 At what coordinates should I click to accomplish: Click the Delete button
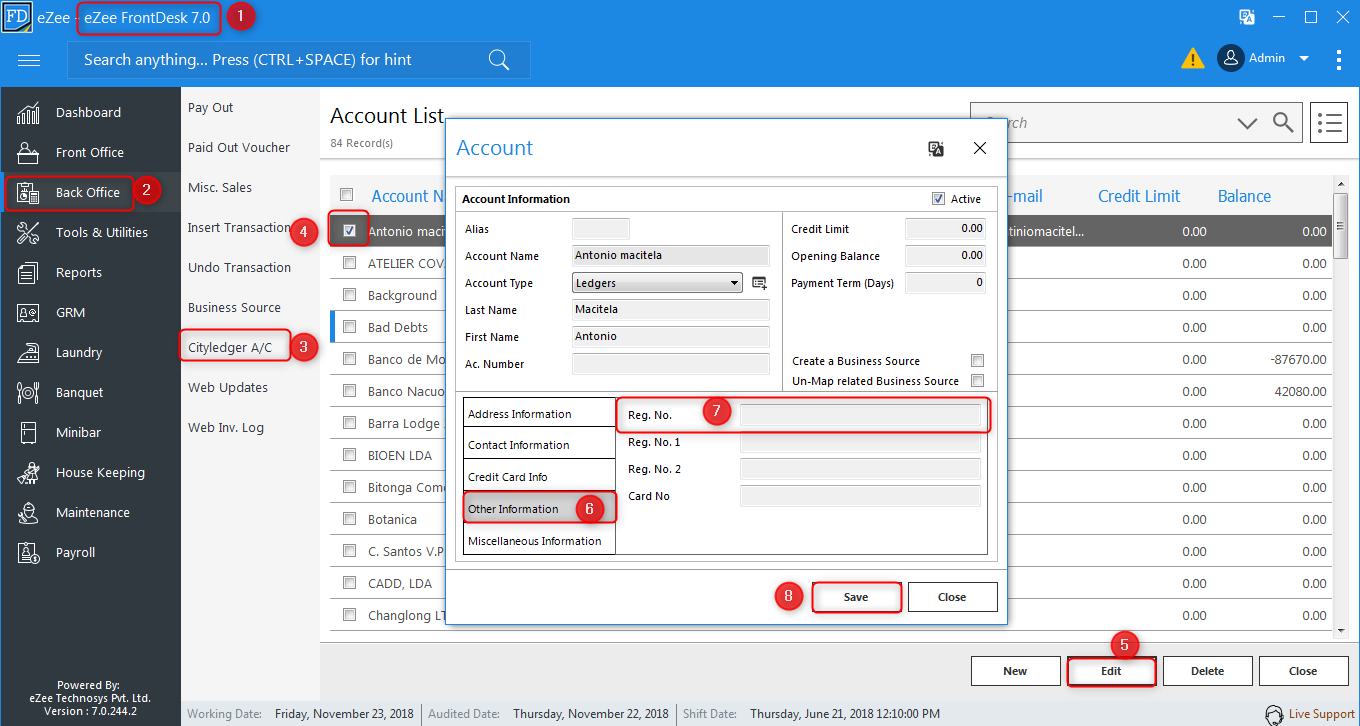coord(1207,671)
